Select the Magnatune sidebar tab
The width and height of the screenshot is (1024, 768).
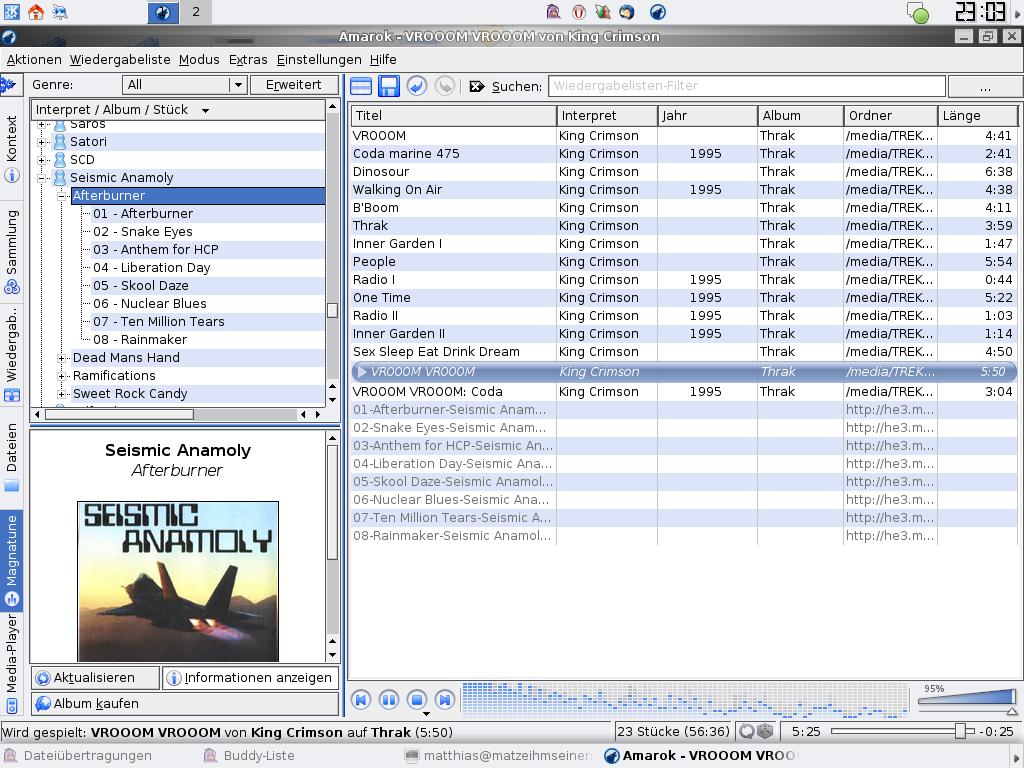(11, 560)
